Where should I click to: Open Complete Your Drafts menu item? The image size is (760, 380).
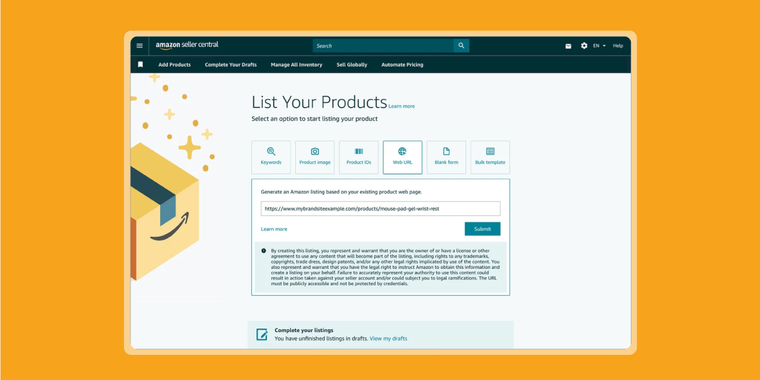click(231, 64)
